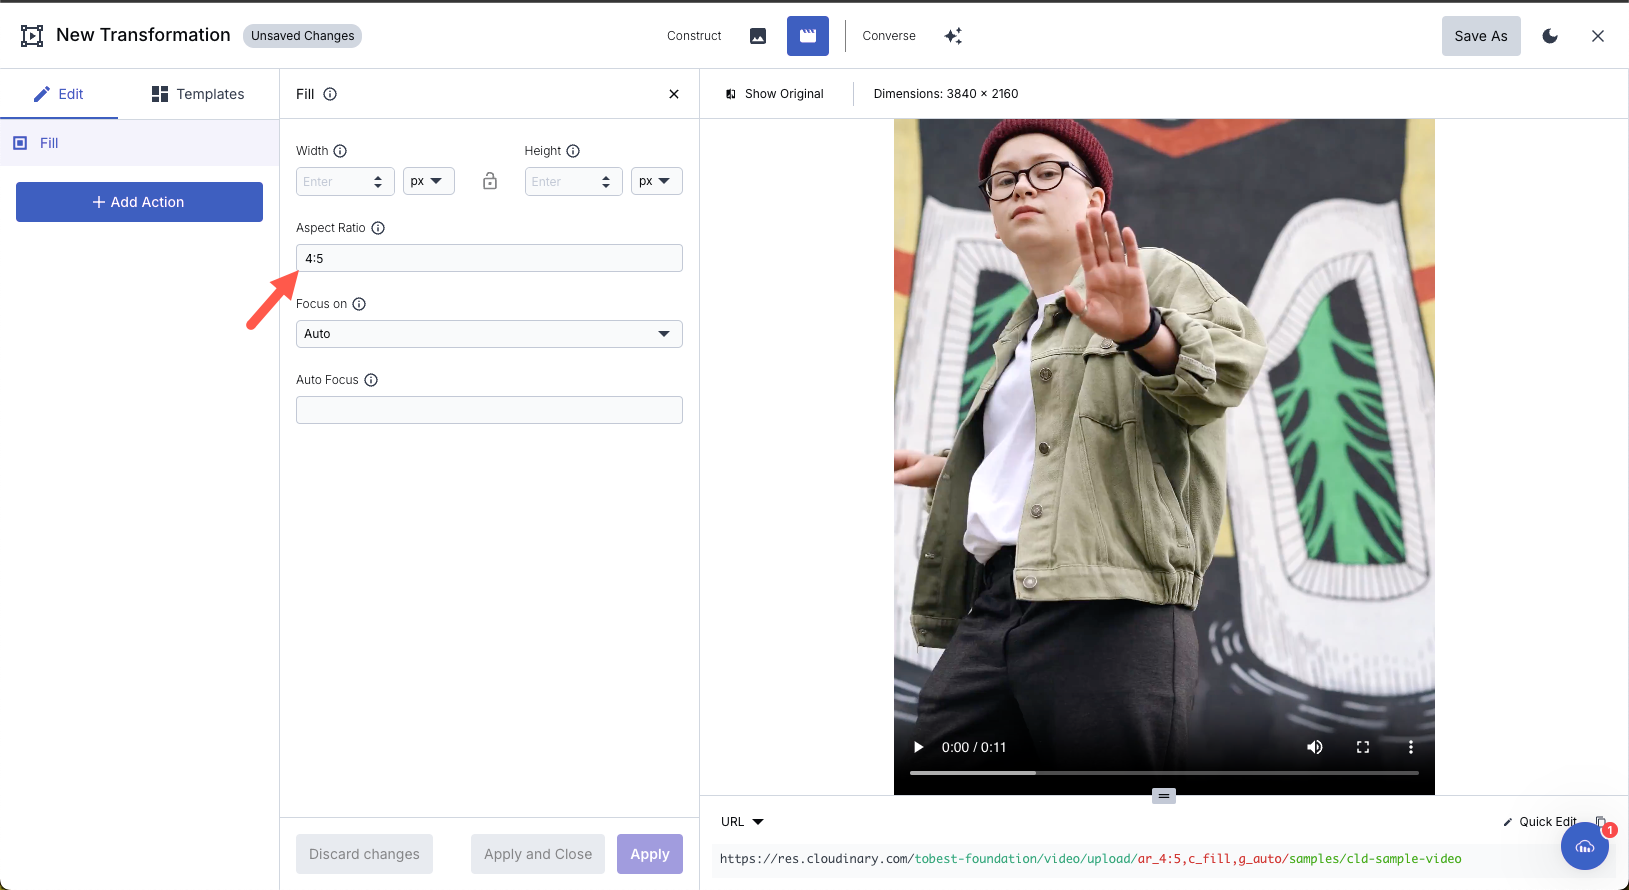Click the Dimensions: 3840 × 2160 text
Screen dimensions: 1629x890
pyautogui.click(x=946, y=94)
